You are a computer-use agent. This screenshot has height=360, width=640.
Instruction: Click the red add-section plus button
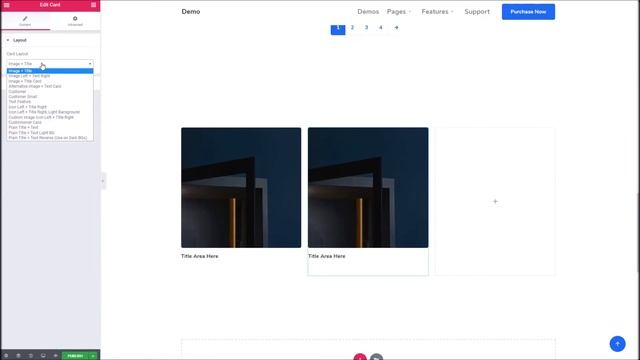[360, 357]
